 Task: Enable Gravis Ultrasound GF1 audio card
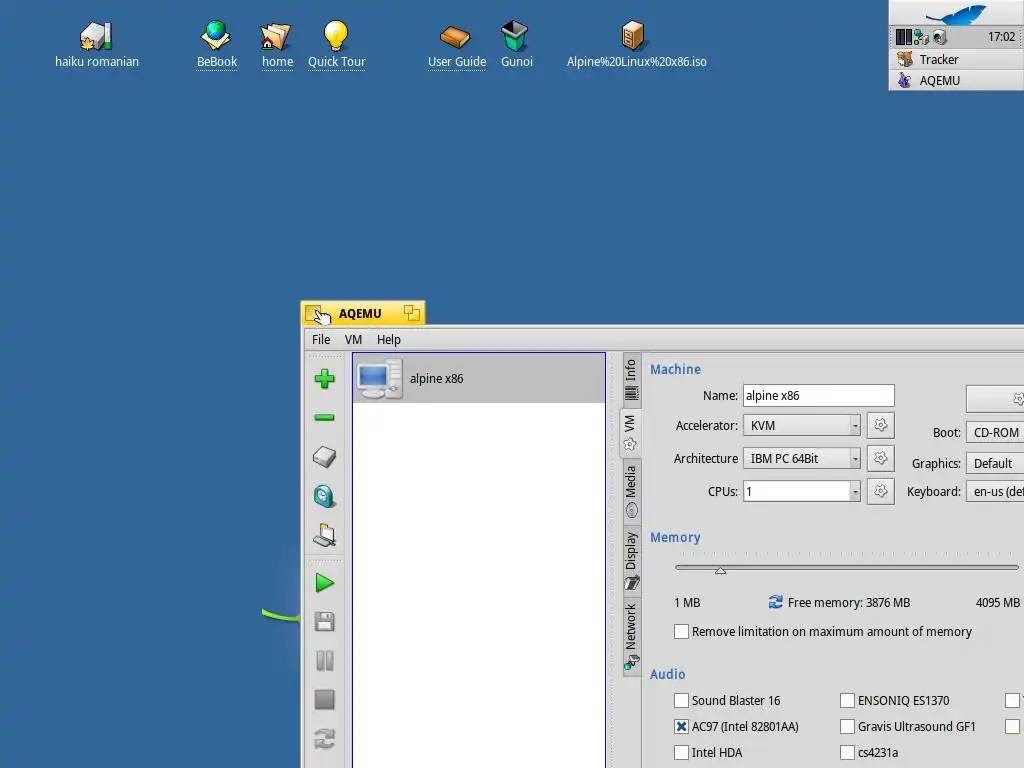click(x=847, y=727)
